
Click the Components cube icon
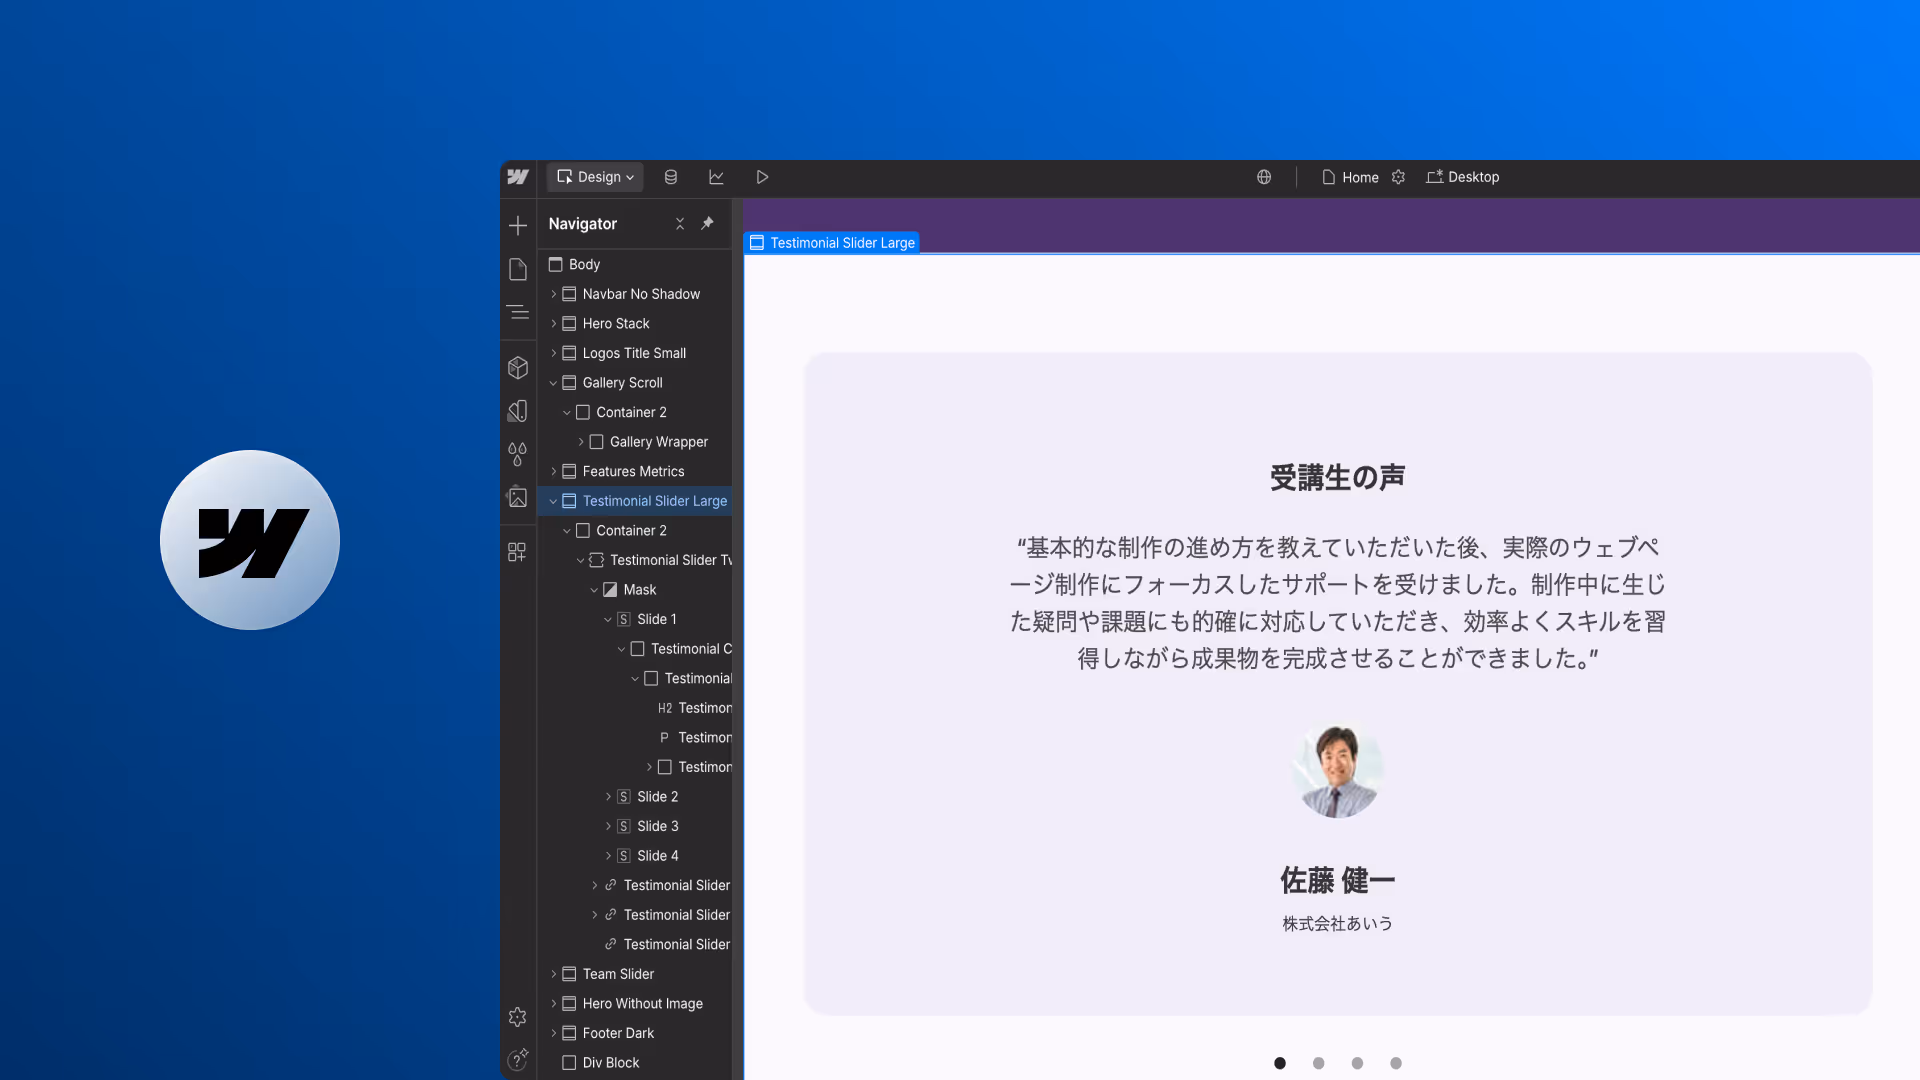(x=517, y=368)
